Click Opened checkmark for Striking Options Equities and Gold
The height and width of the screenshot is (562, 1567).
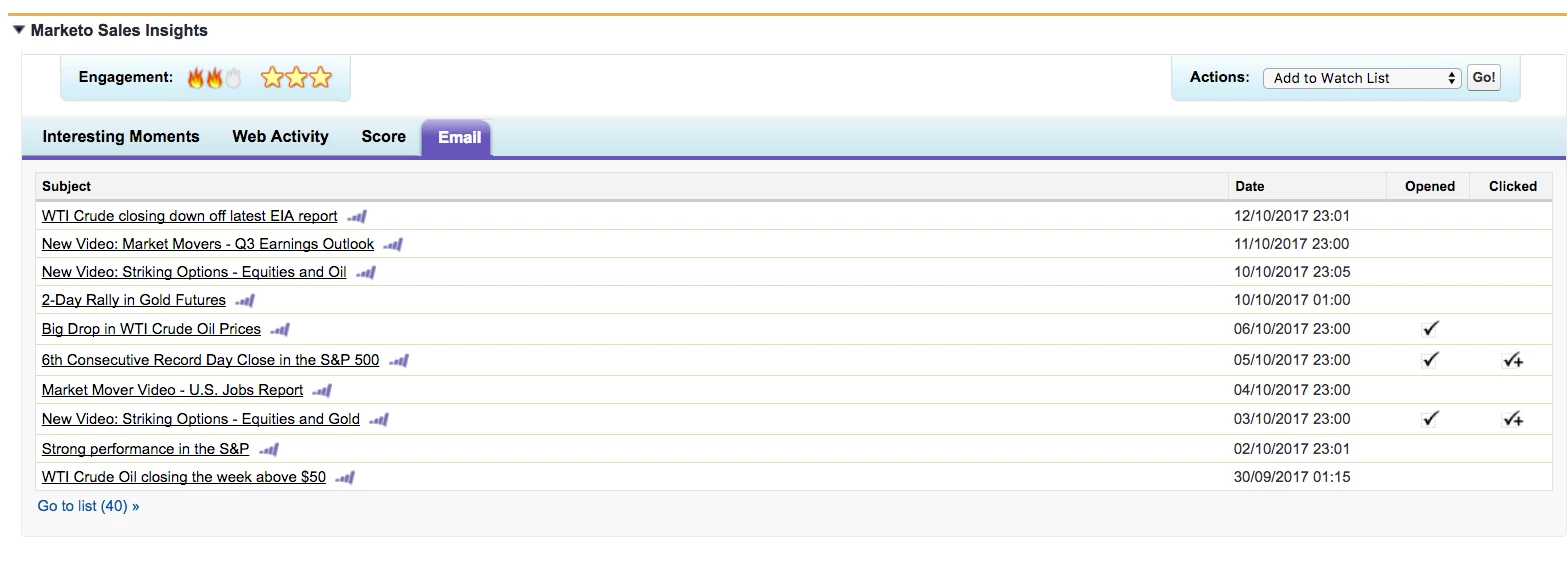pyautogui.click(x=1430, y=419)
